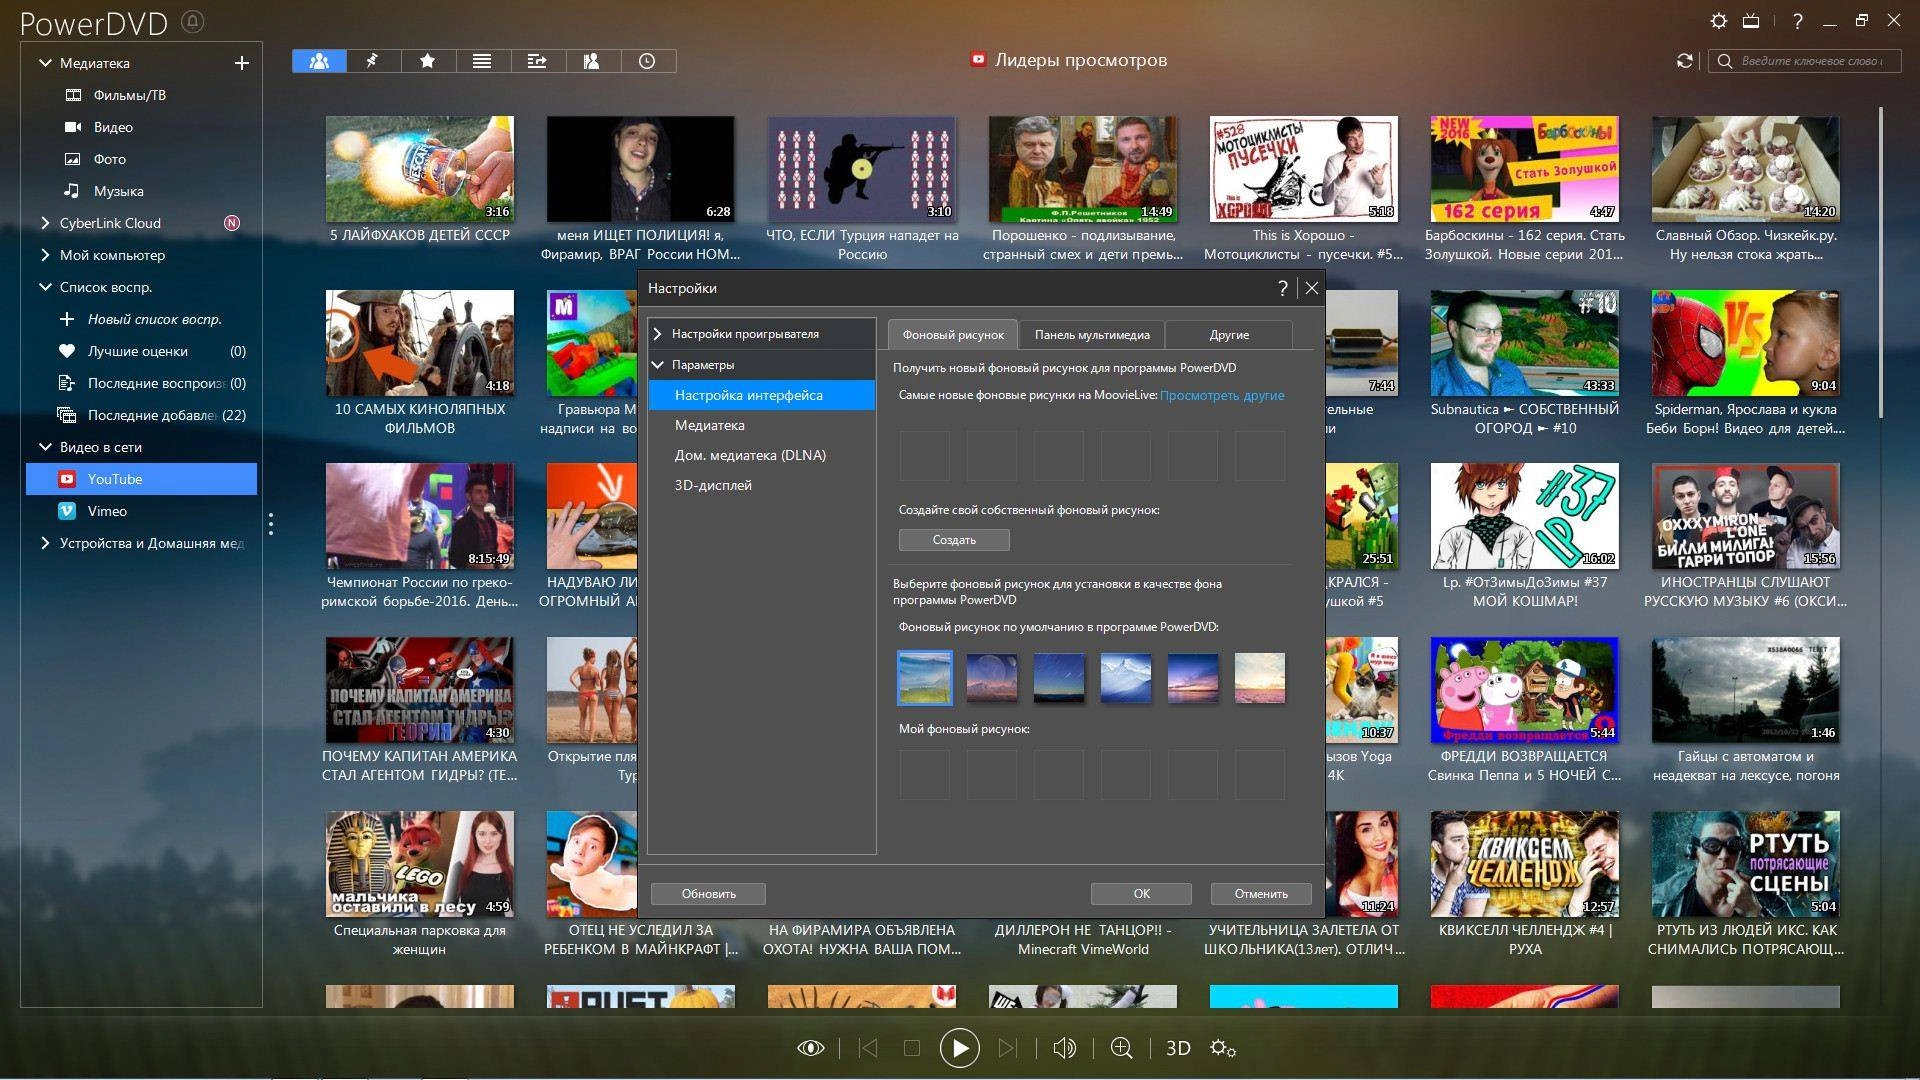The height and width of the screenshot is (1080, 1920).
Task: Click the Обновить button
Action: tap(708, 894)
